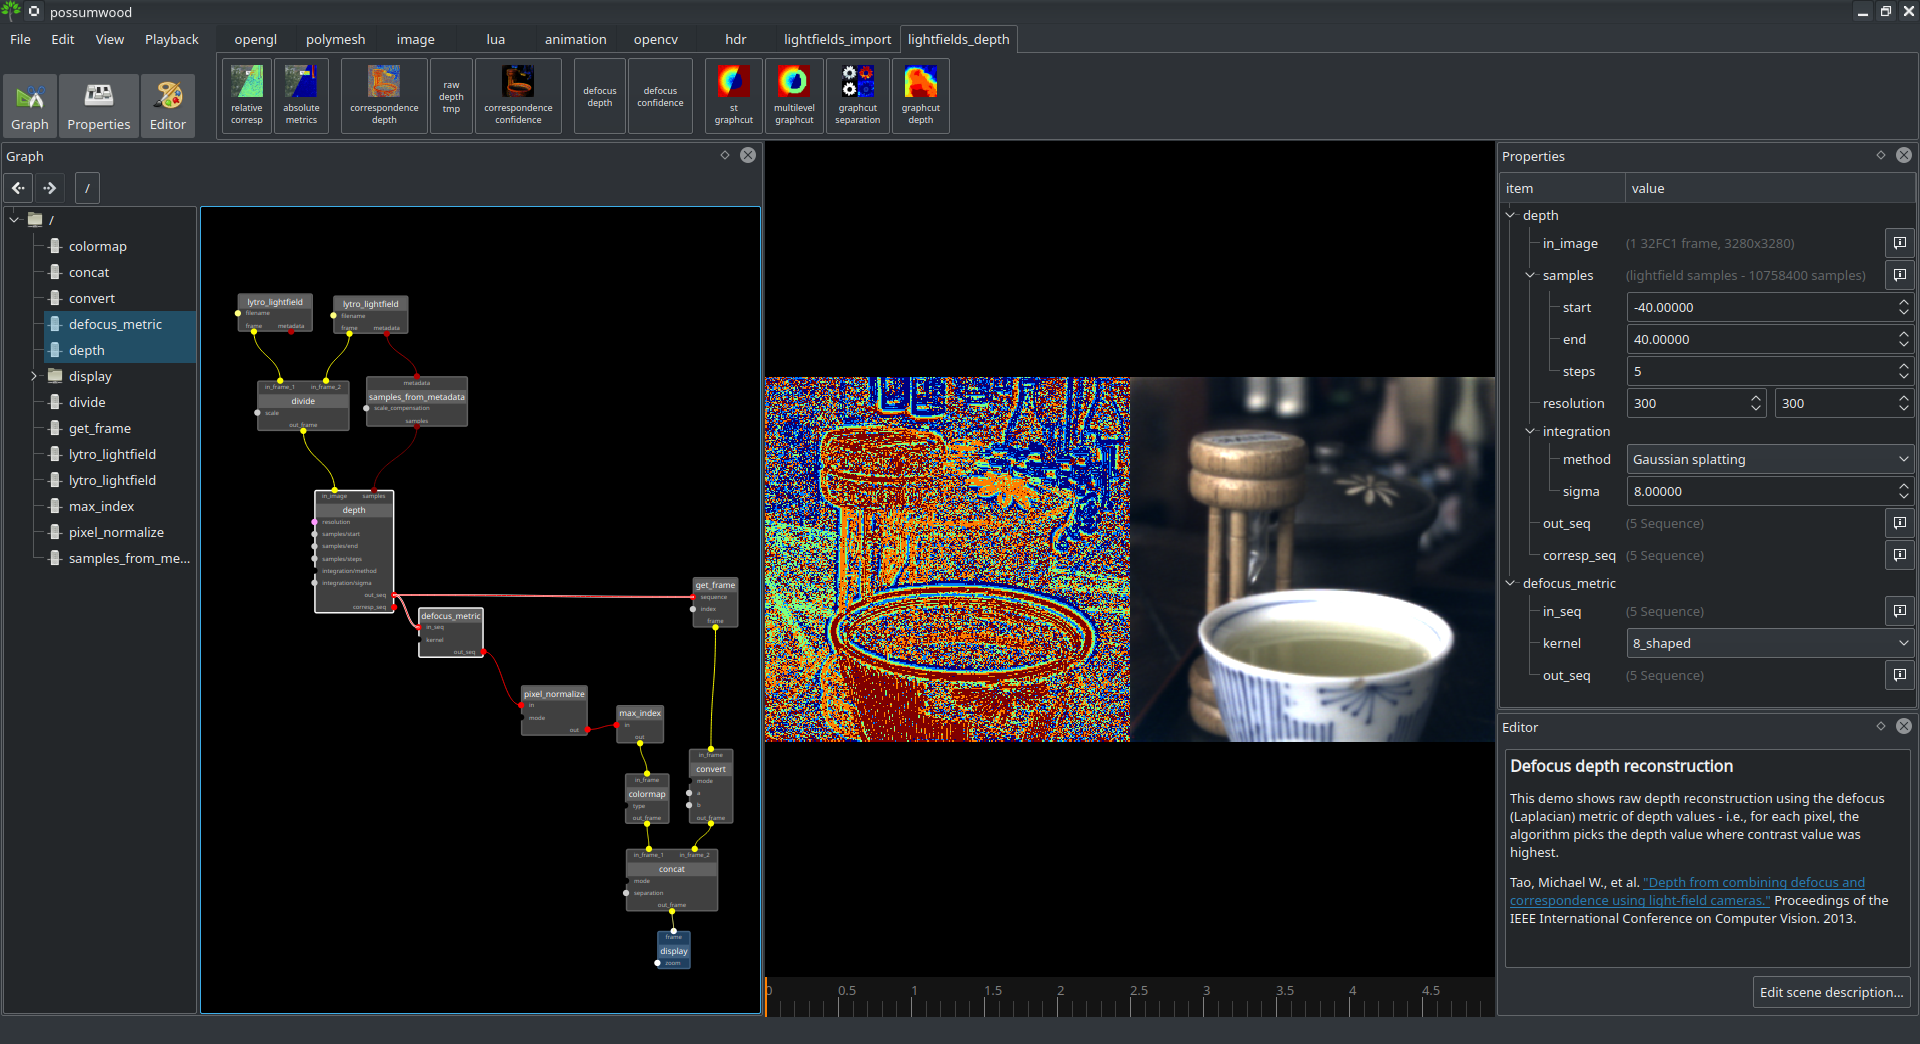Load the relative corresp demo
The image size is (1920, 1044).
pos(247,96)
